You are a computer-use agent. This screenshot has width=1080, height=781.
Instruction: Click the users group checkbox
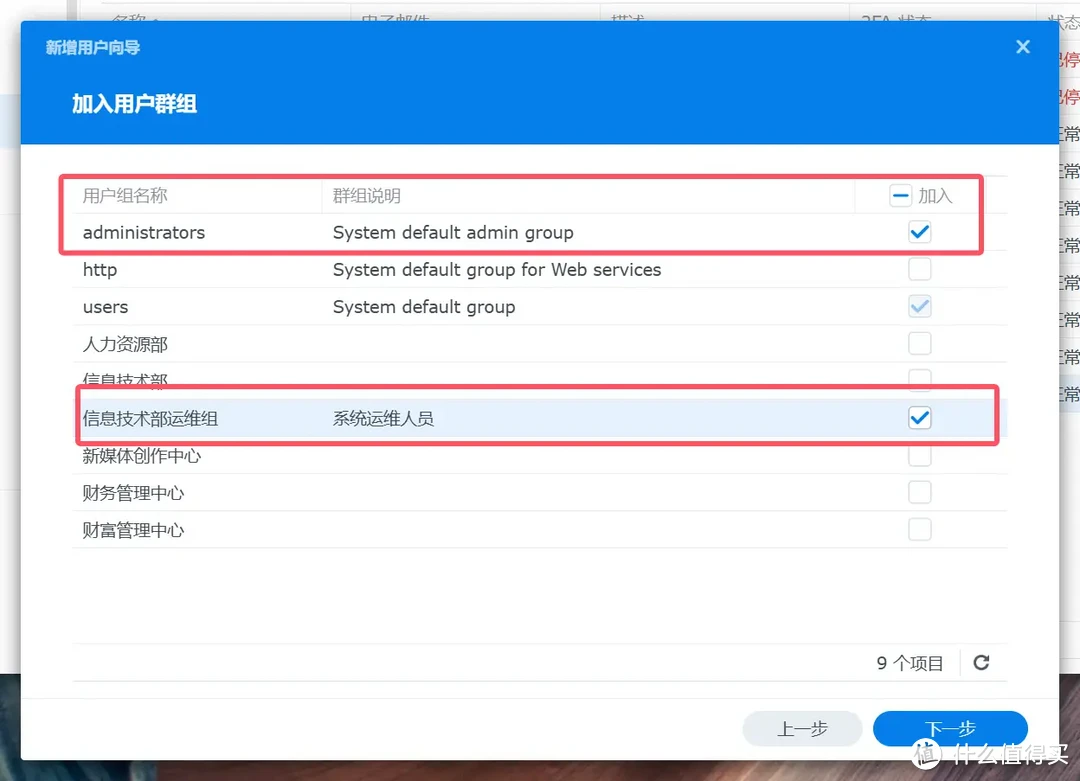tap(919, 306)
